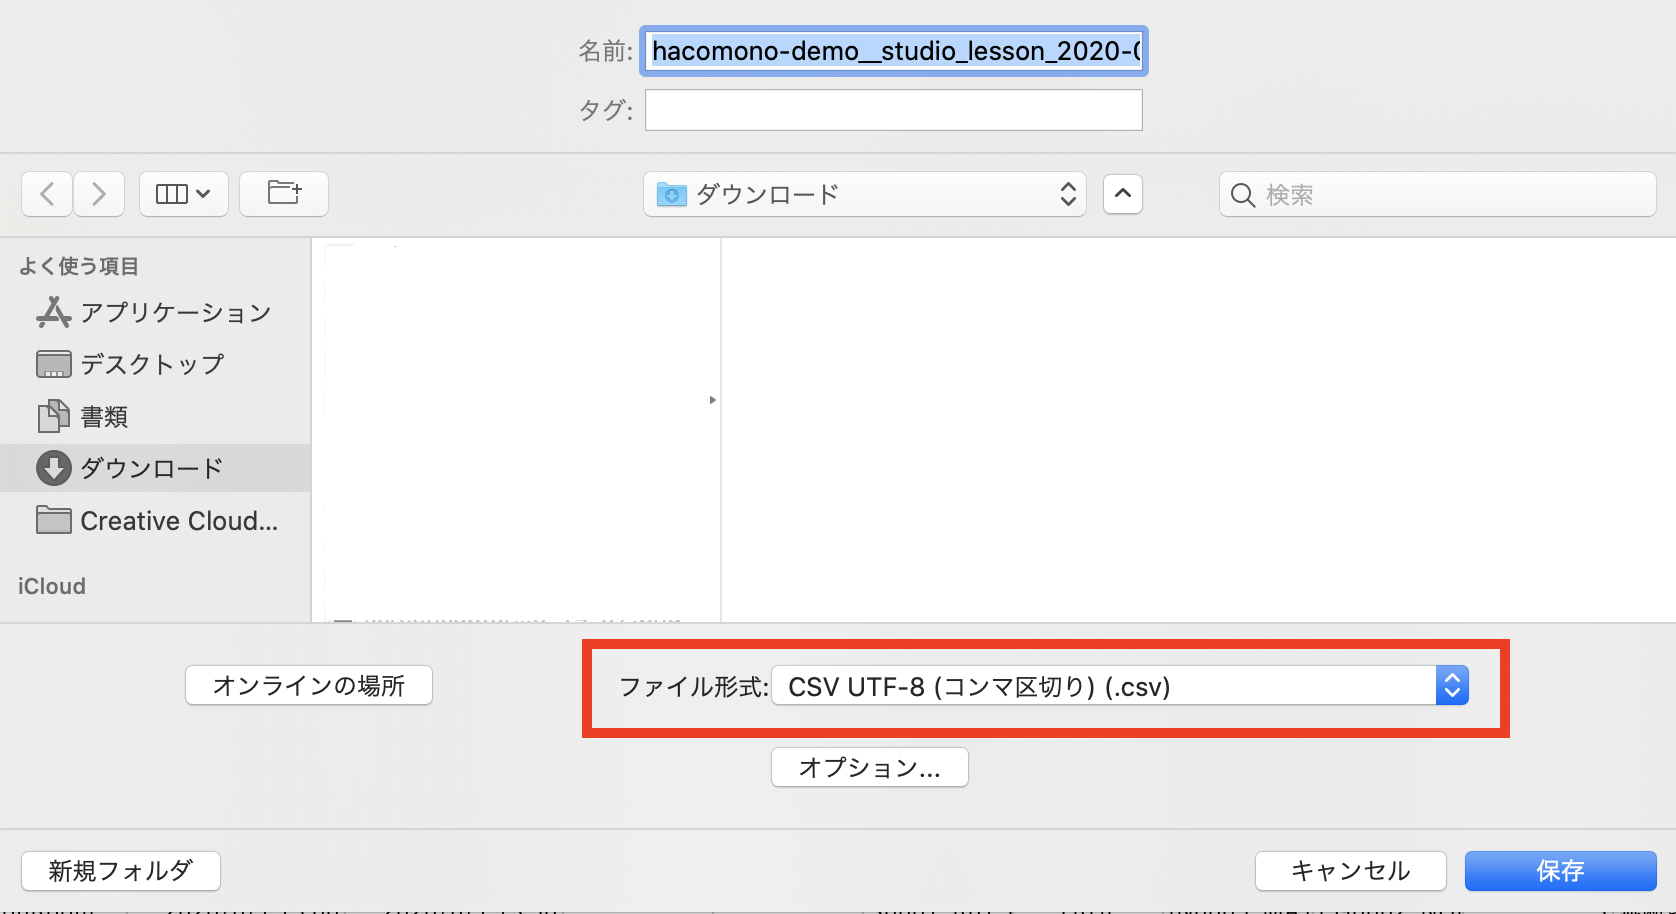1676x914 pixels.
Task: Open the オプション... settings button
Action: pyautogui.click(x=869, y=767)
